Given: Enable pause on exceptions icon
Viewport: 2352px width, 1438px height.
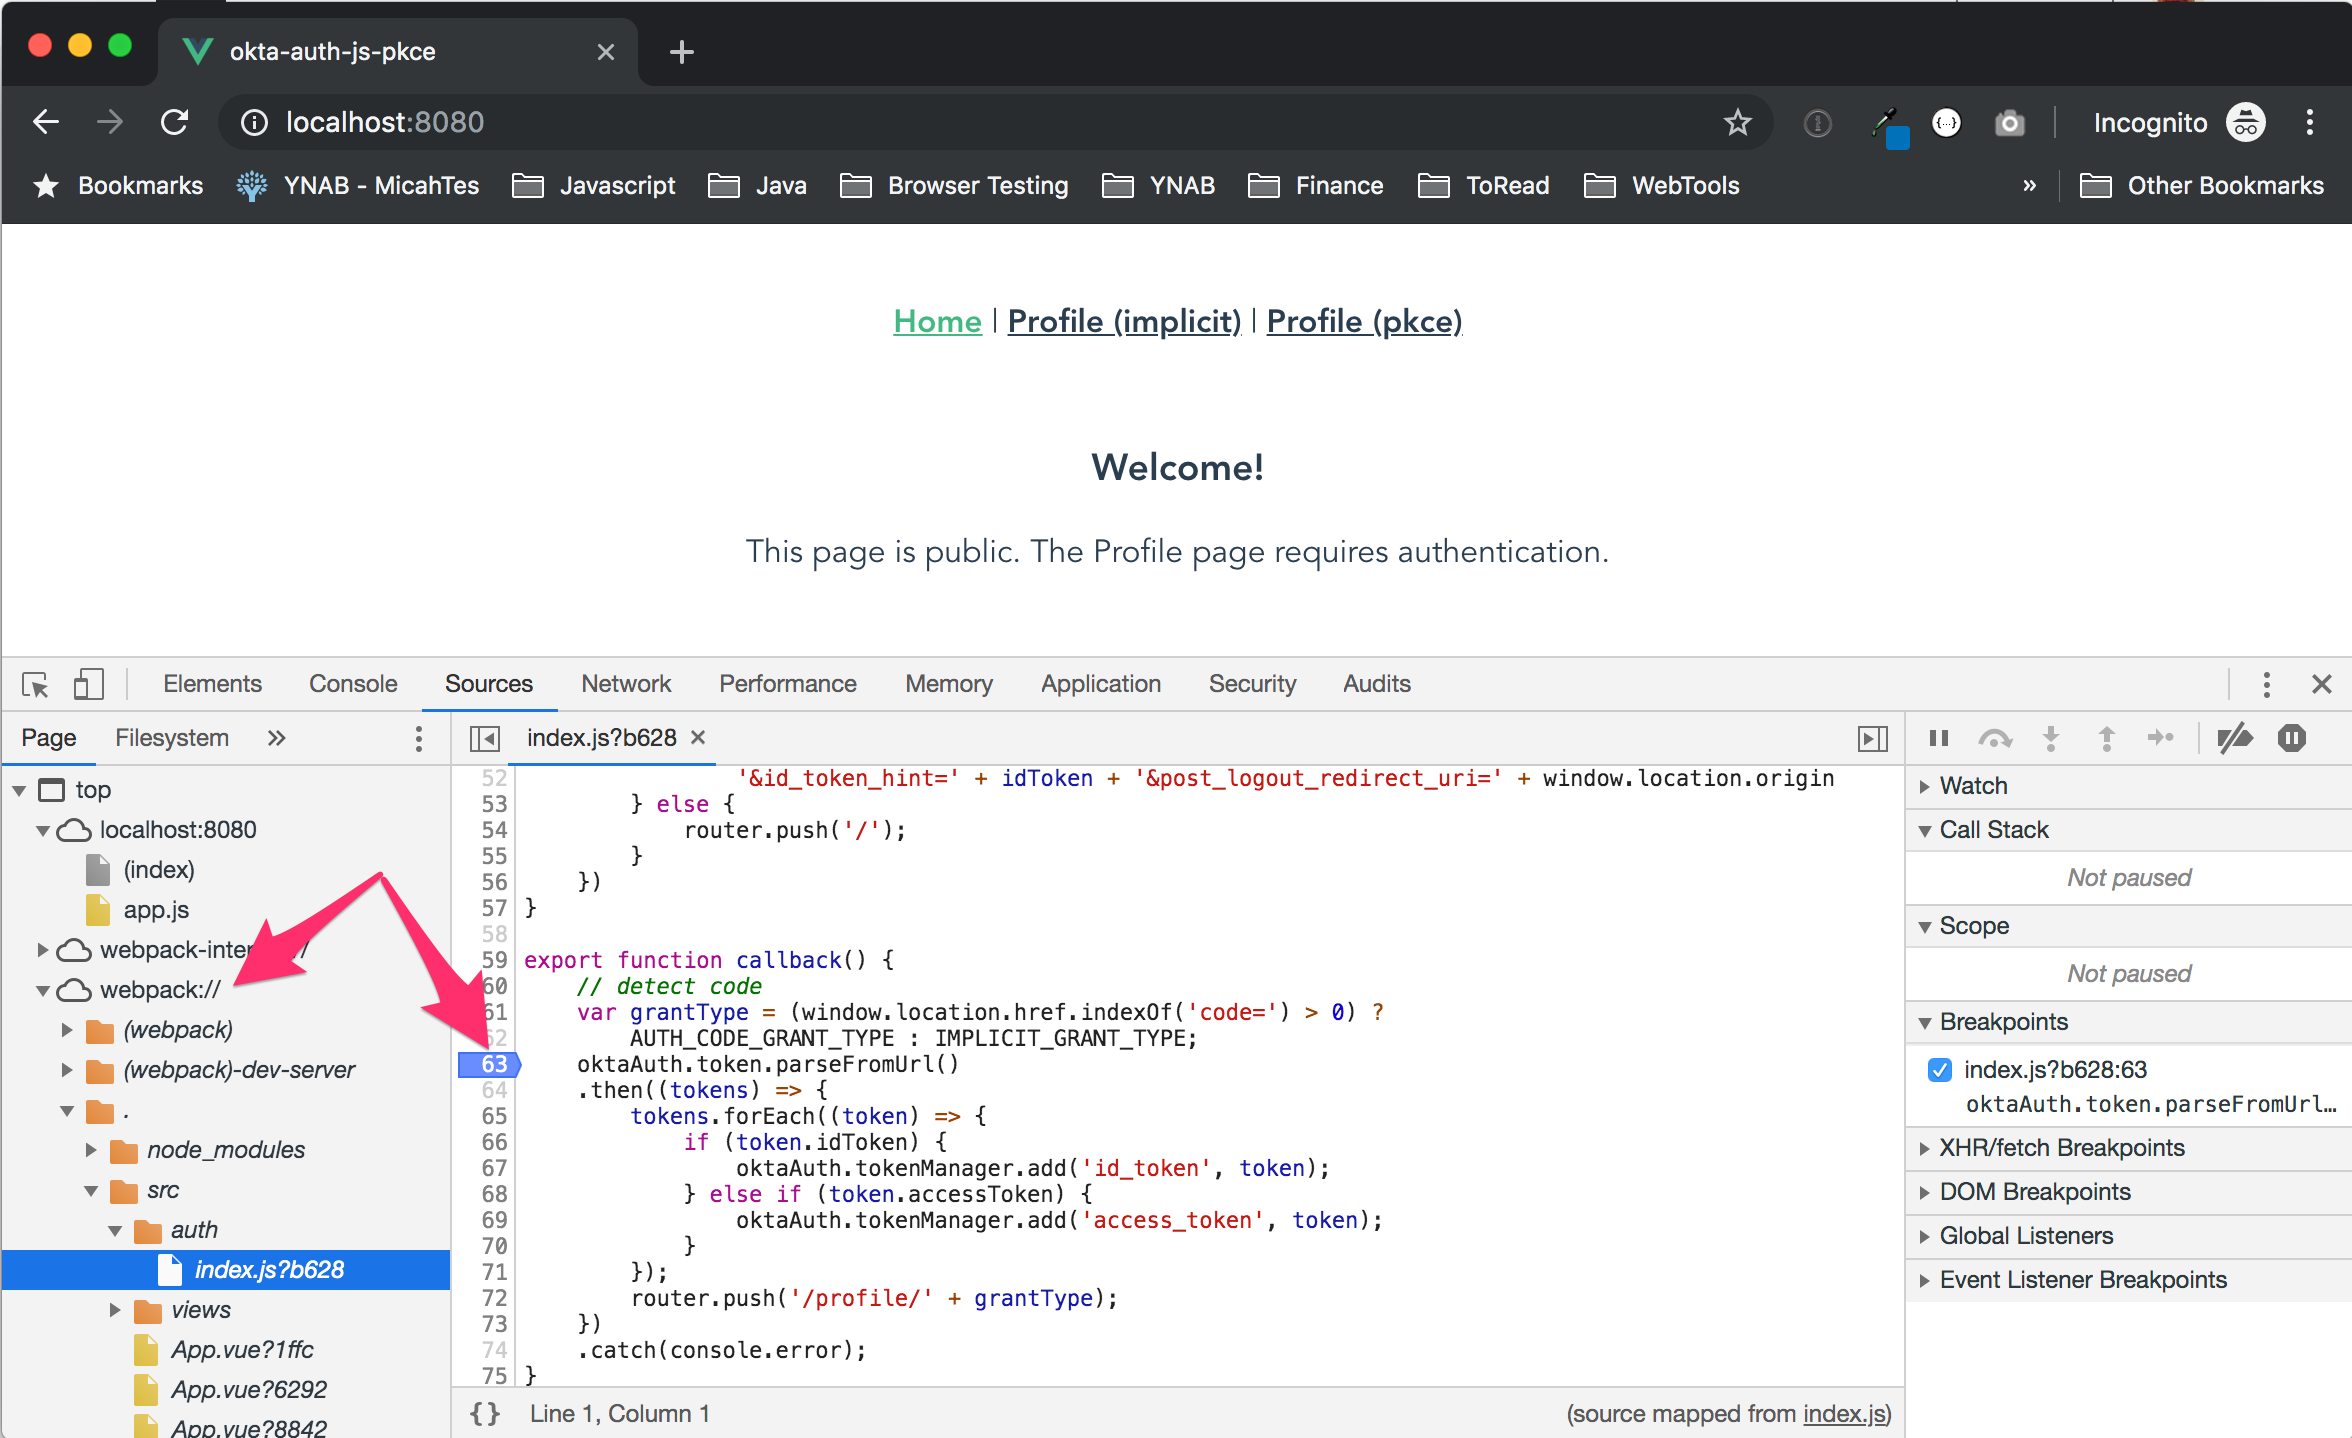Looking at the screenshot, I should pos(2291,738).
